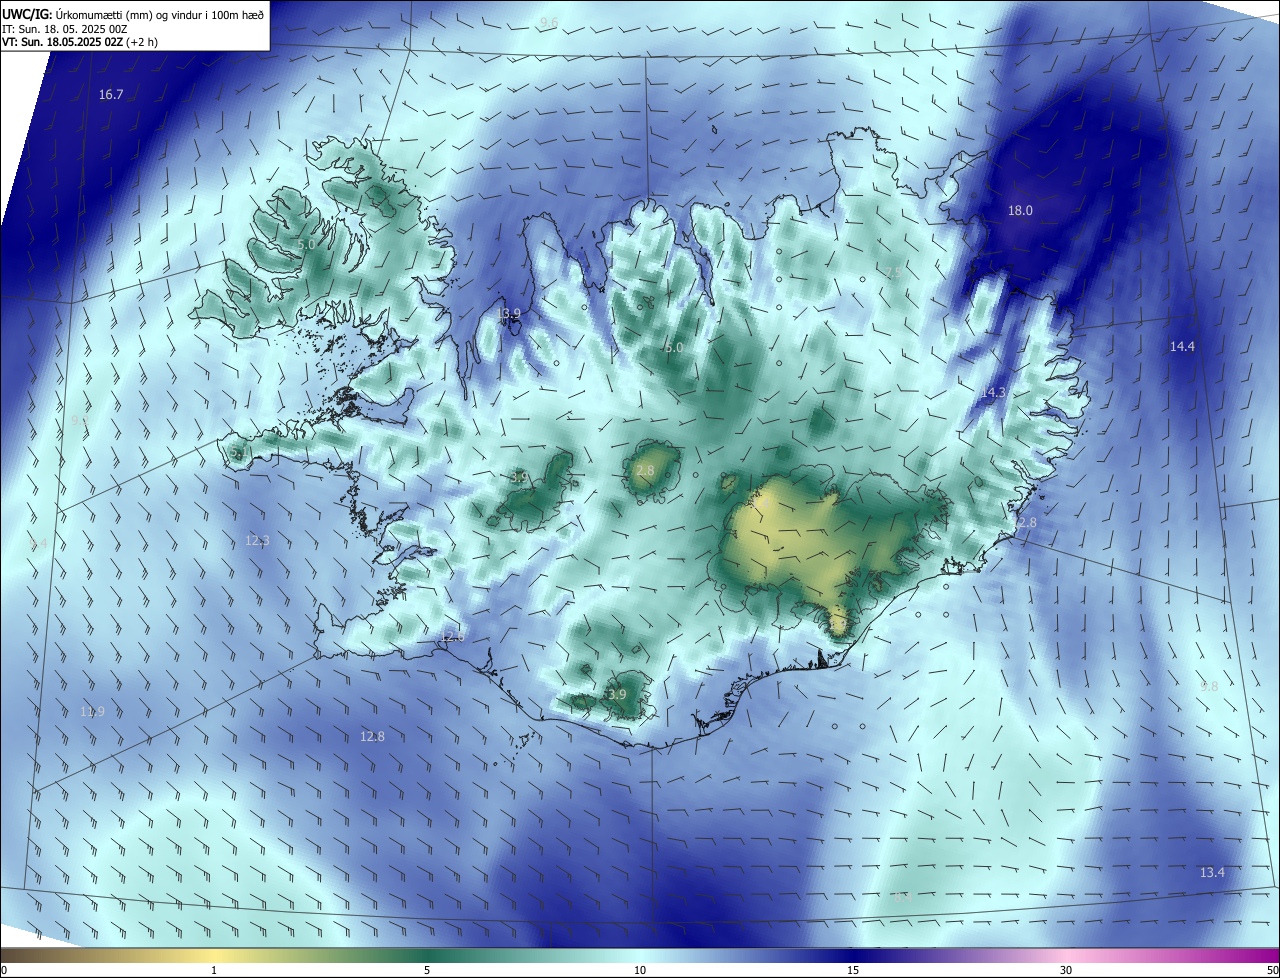Click the 50 tick on the color scale
Viewport: 1280px width, 978px height.
(x=1272, y=970)
